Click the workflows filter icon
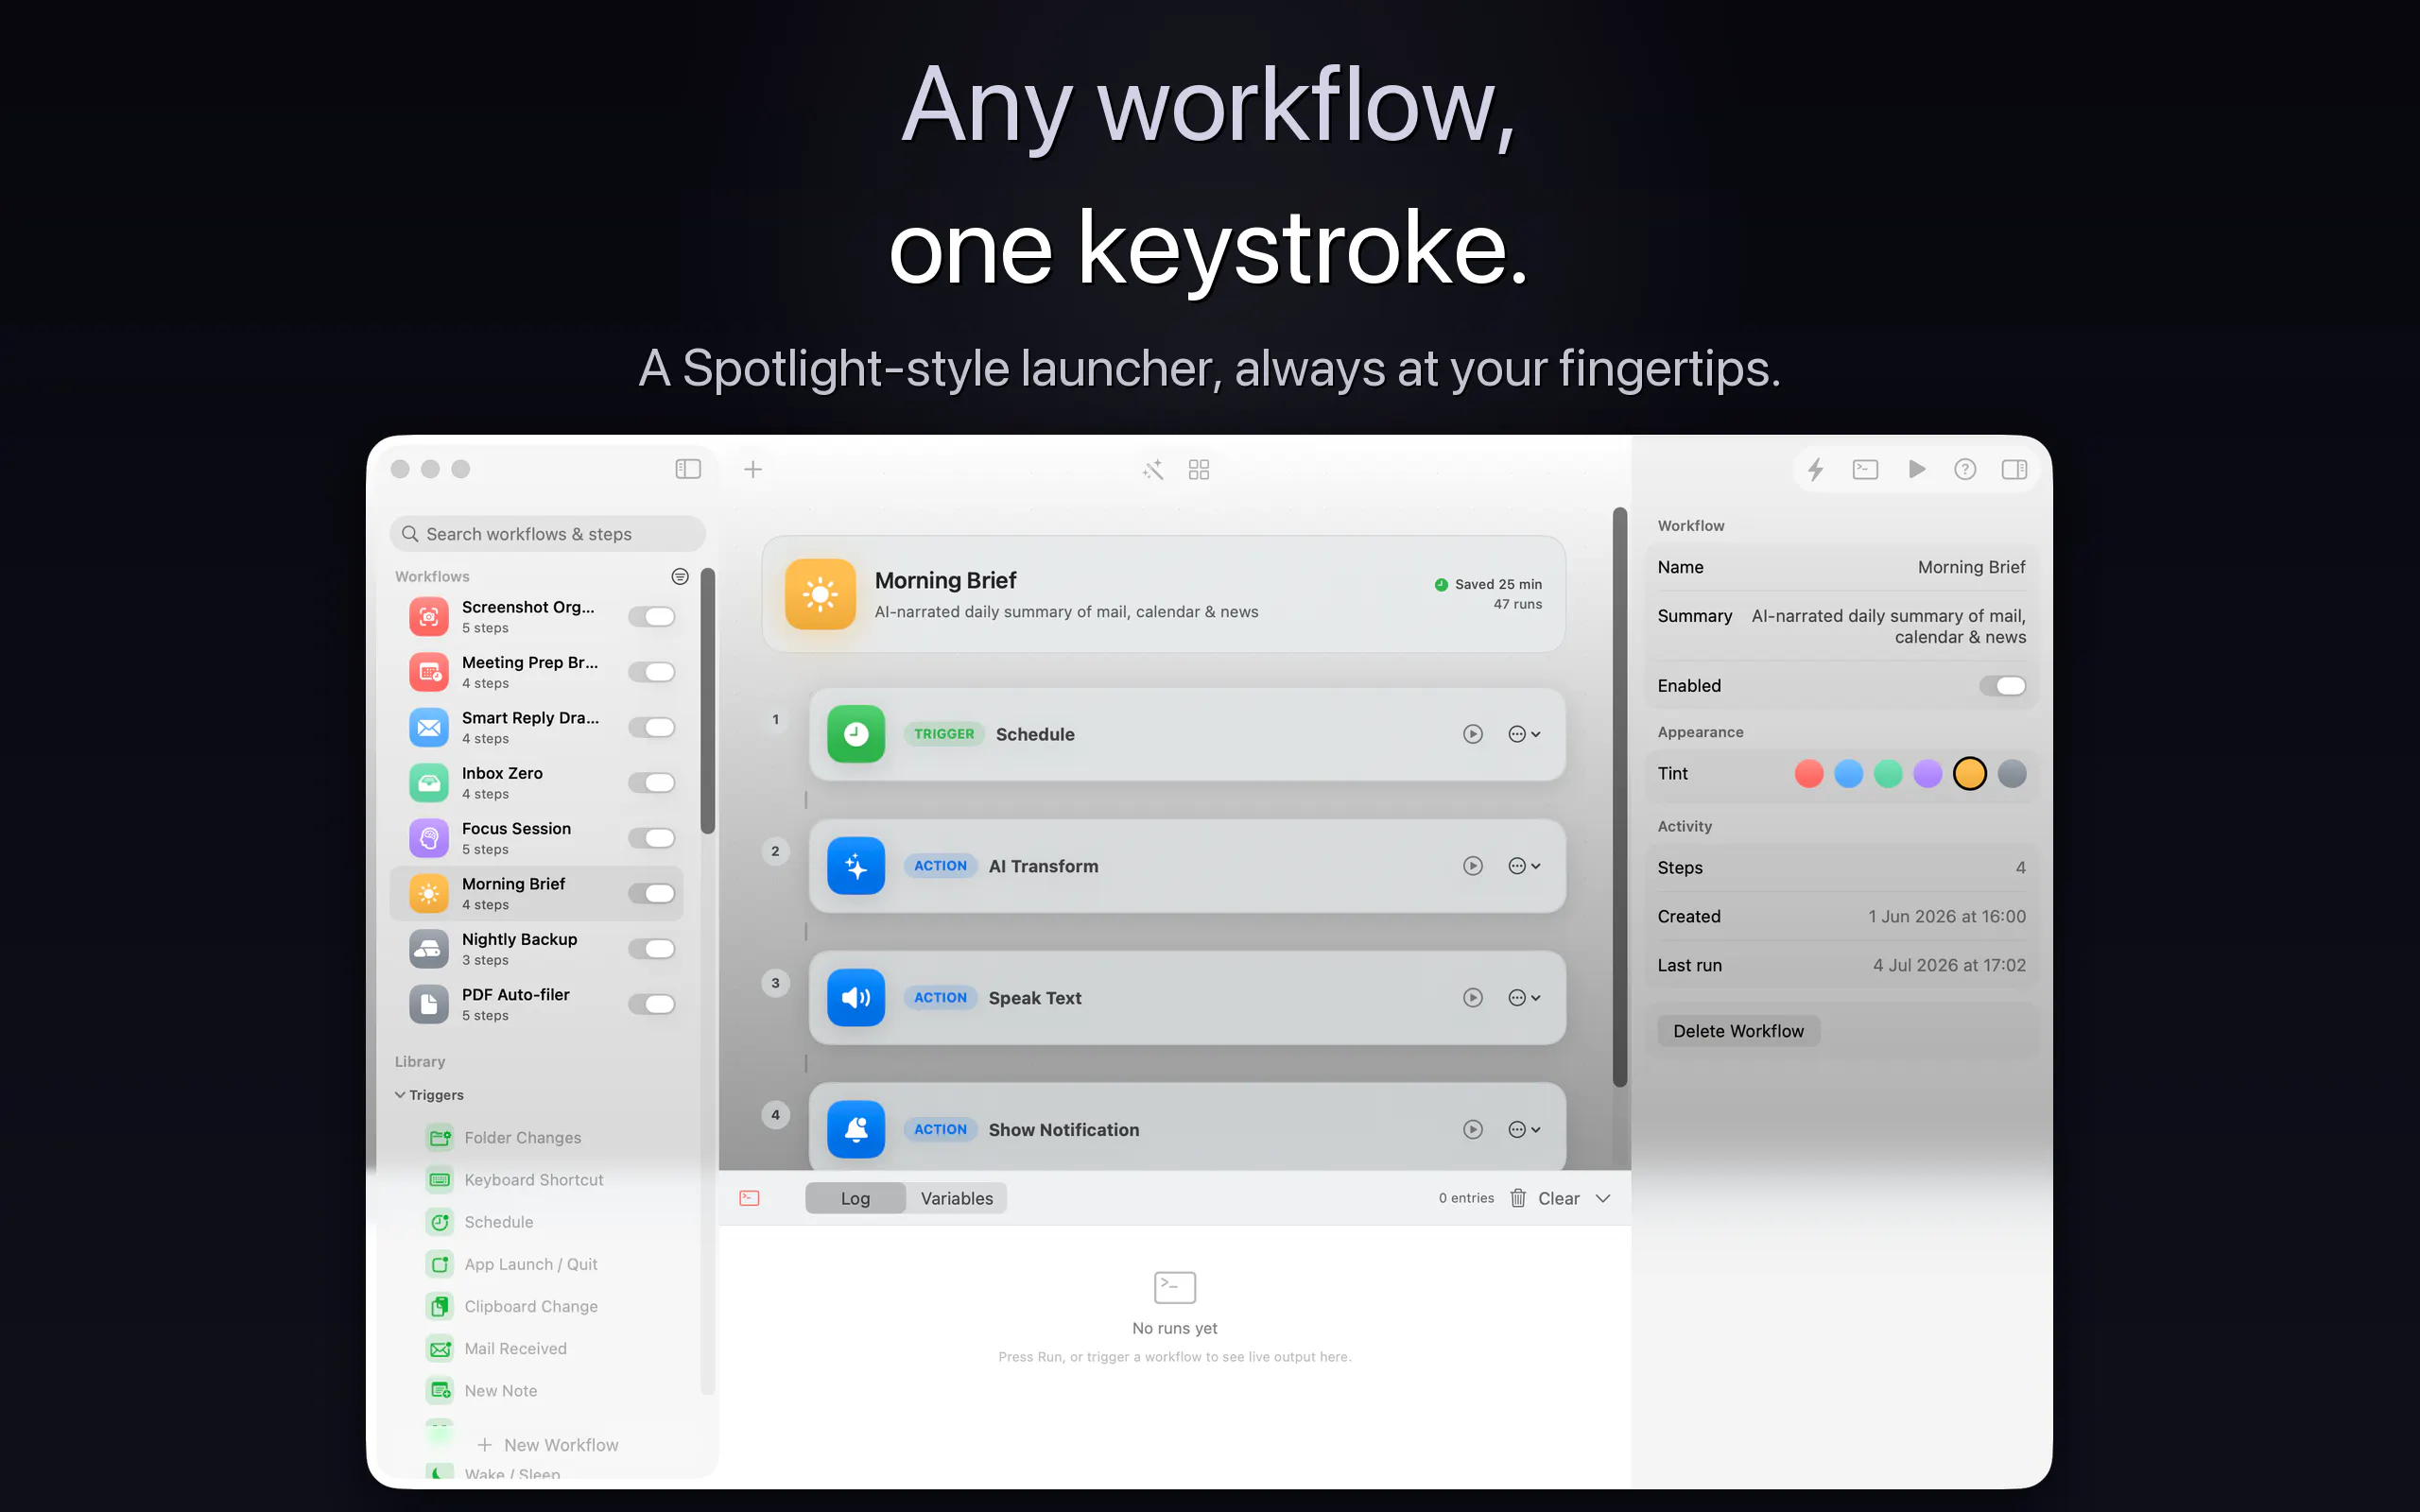 [x=680, y=576]
